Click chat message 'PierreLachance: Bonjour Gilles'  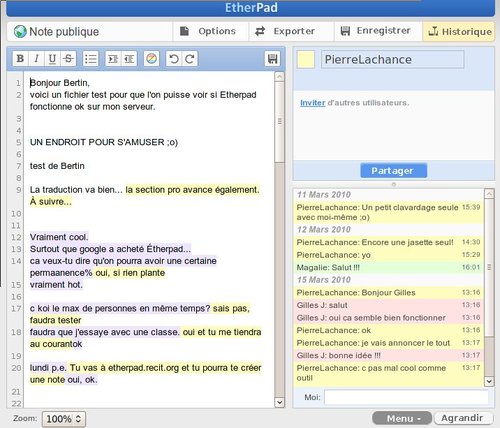389,293
